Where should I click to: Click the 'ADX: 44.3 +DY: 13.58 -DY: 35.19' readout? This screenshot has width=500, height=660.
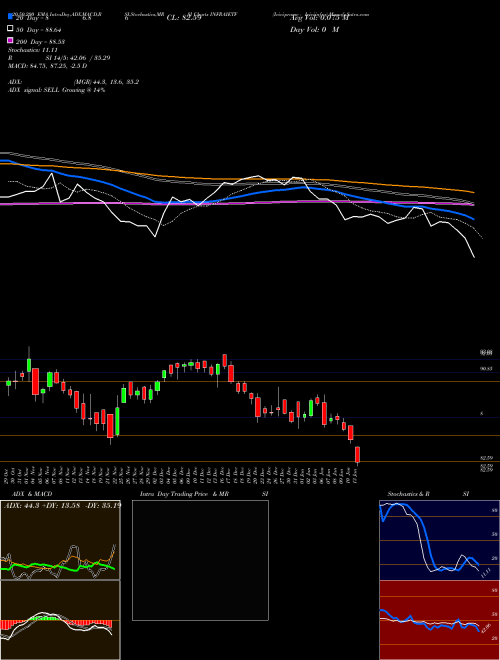coord(62,505)
